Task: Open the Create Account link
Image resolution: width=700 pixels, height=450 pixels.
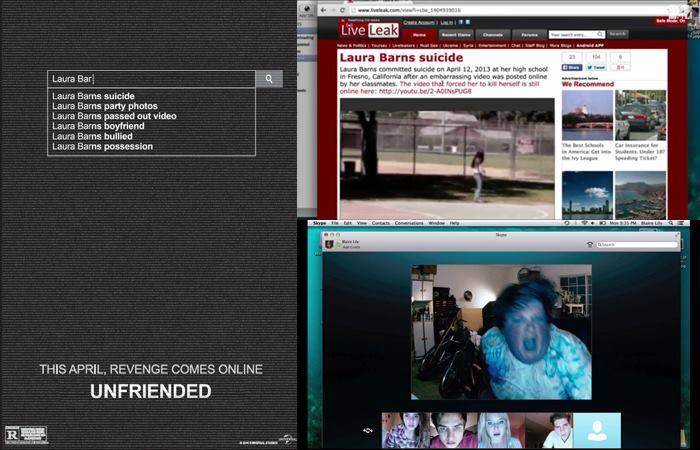Action: click(419, 22)
